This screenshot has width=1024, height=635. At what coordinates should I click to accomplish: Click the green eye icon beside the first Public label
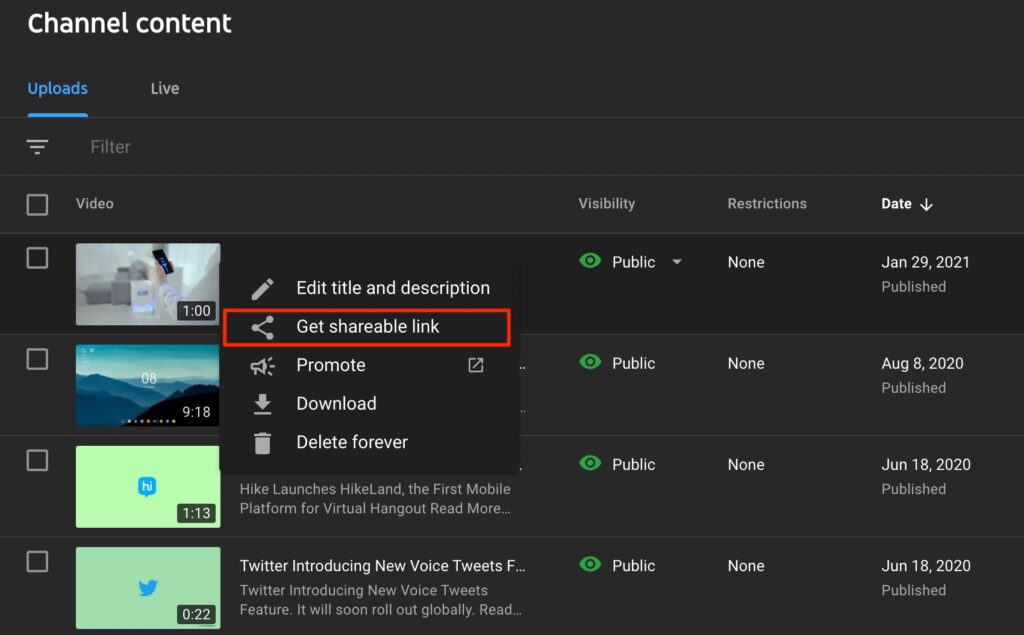590,261
